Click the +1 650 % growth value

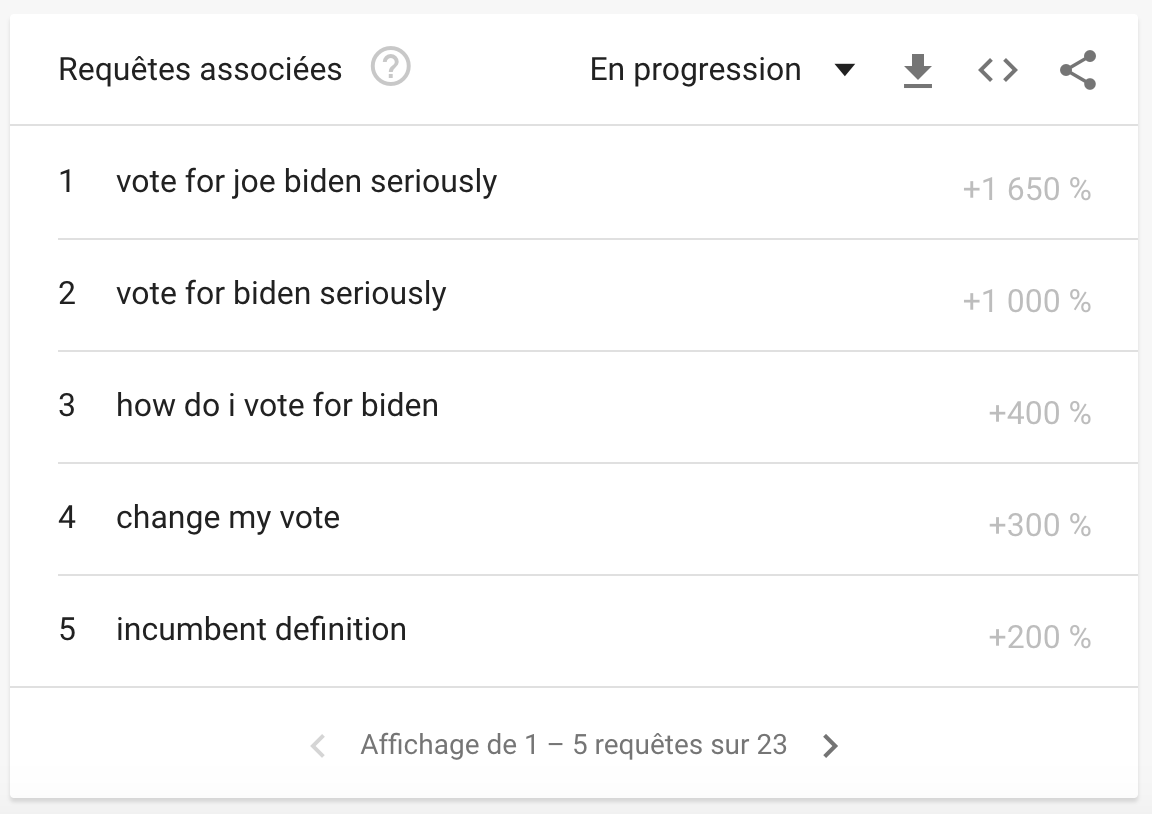pos(1026,189)
